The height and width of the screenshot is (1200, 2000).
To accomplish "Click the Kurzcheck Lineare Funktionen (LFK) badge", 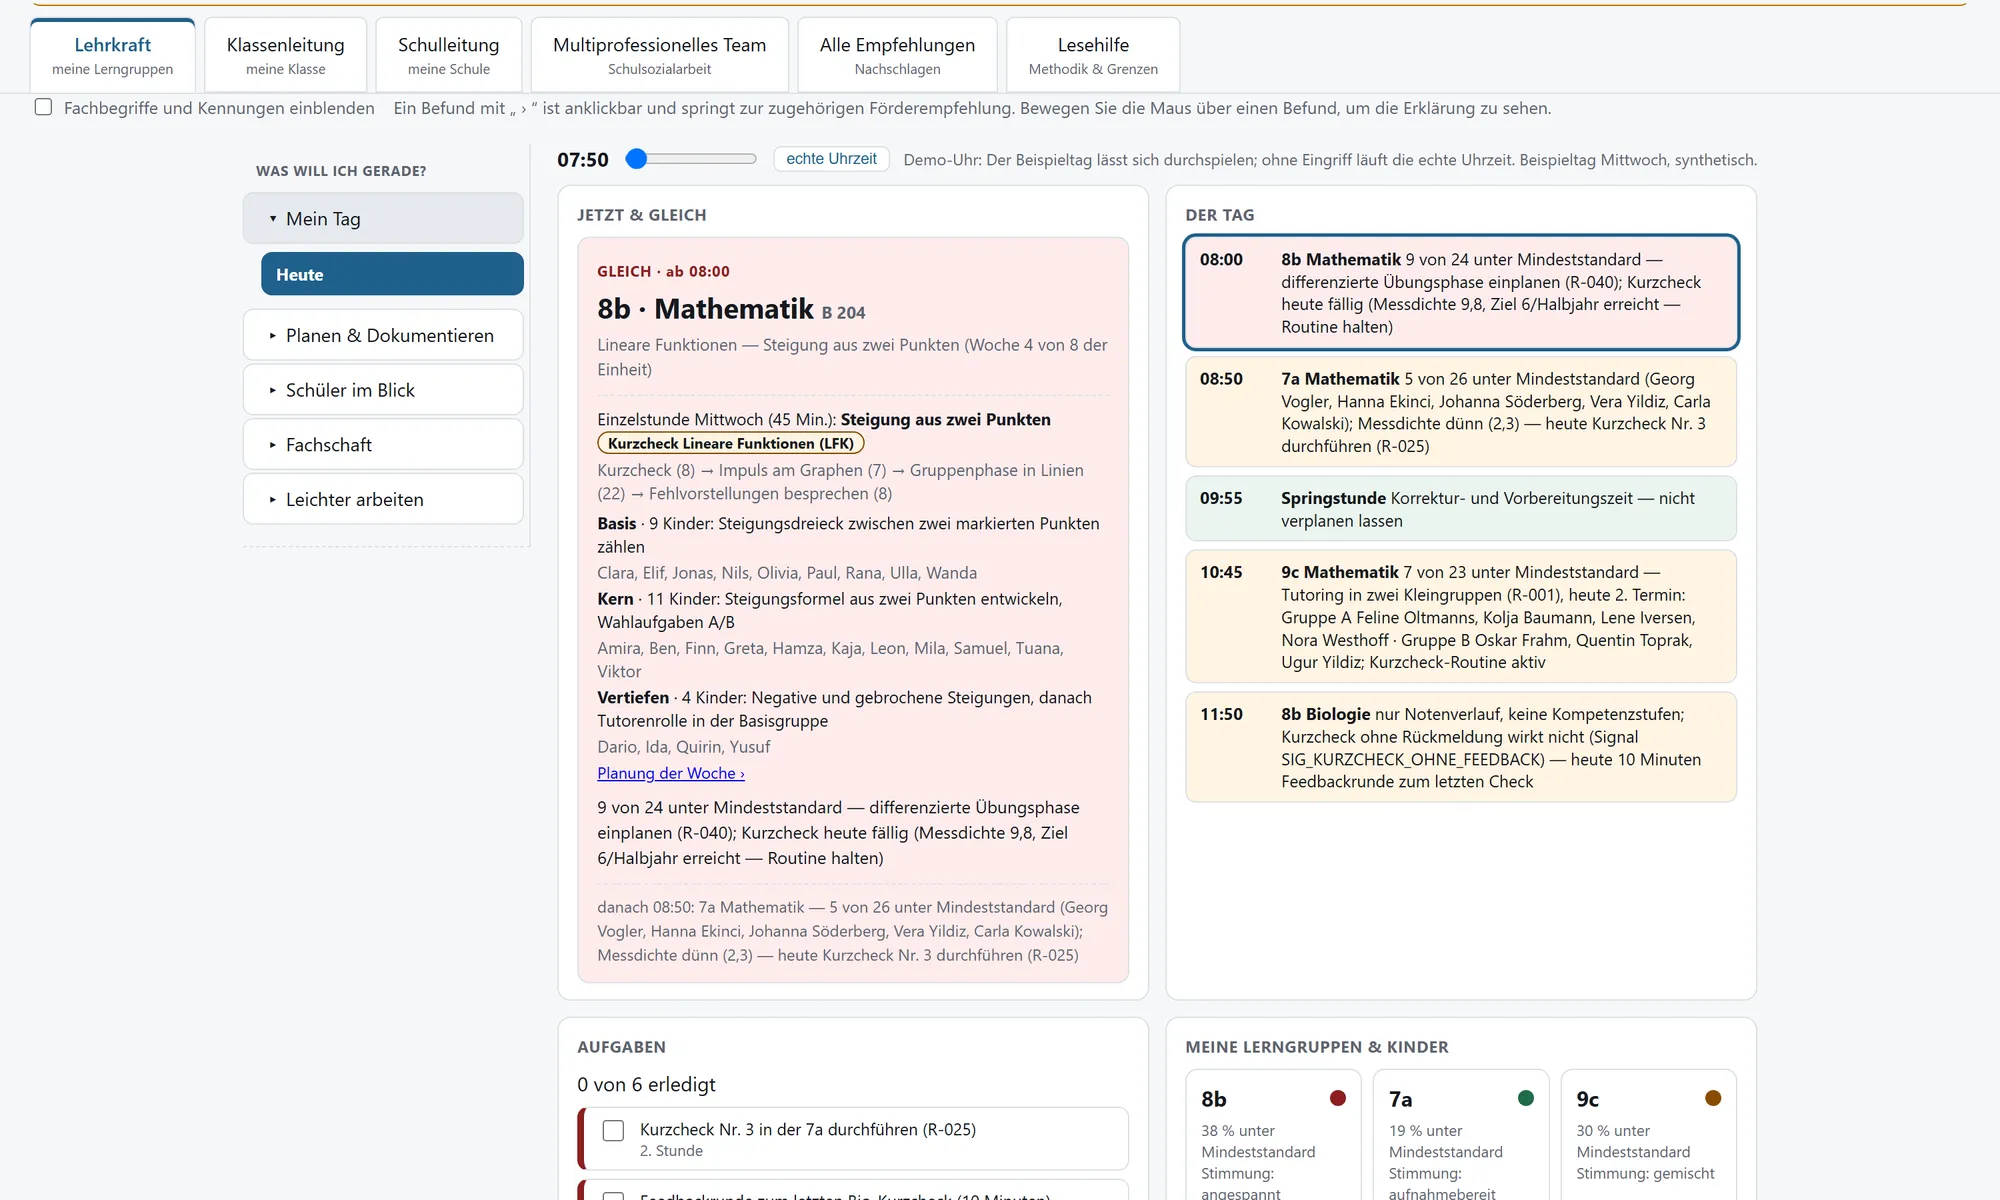I will point(731,443).
